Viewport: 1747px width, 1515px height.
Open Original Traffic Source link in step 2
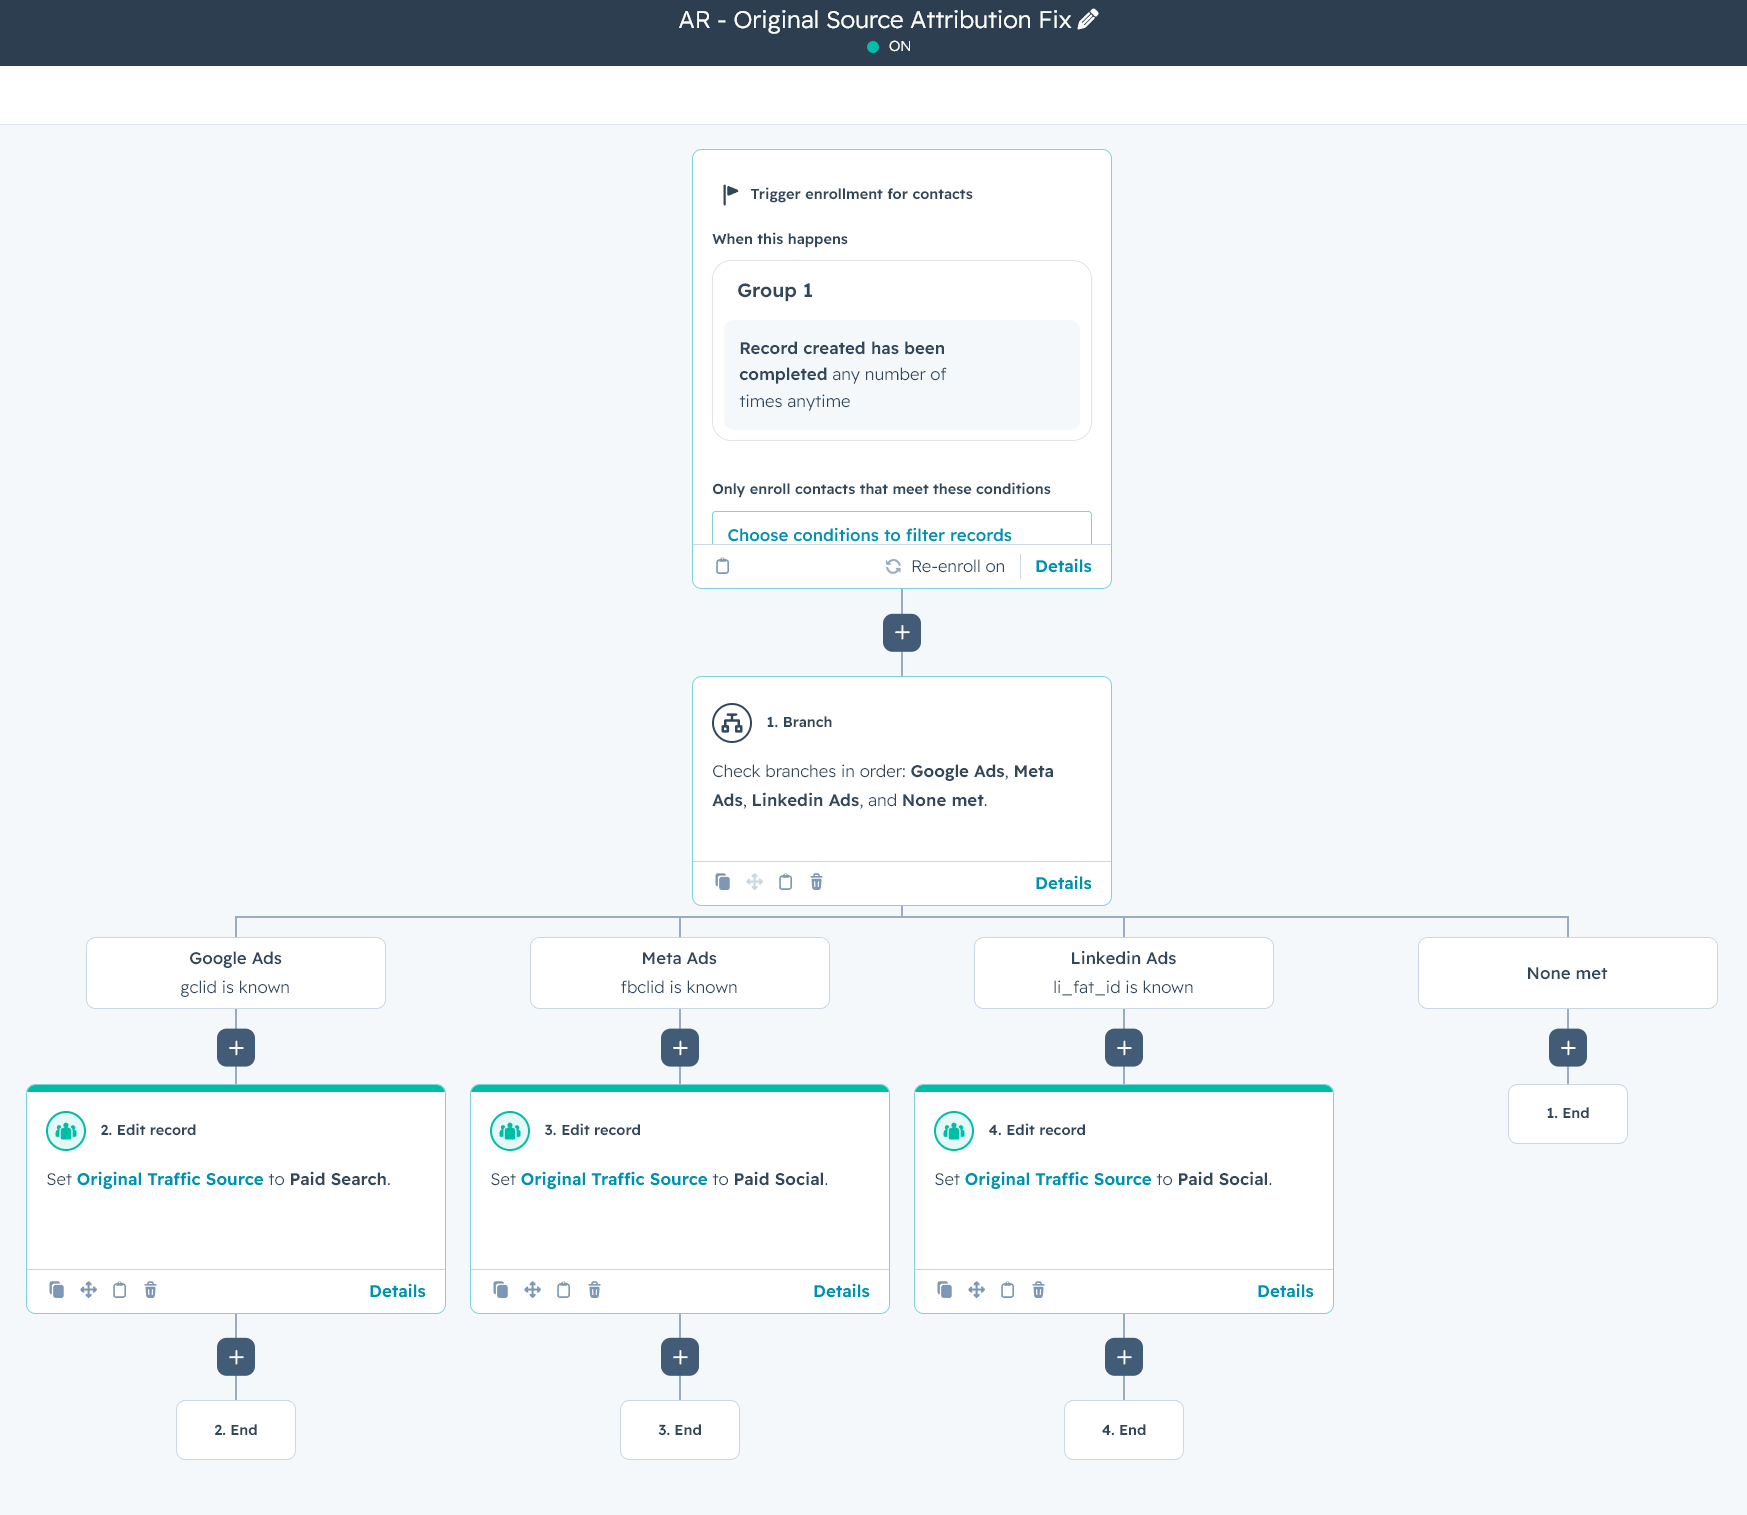170,1179
